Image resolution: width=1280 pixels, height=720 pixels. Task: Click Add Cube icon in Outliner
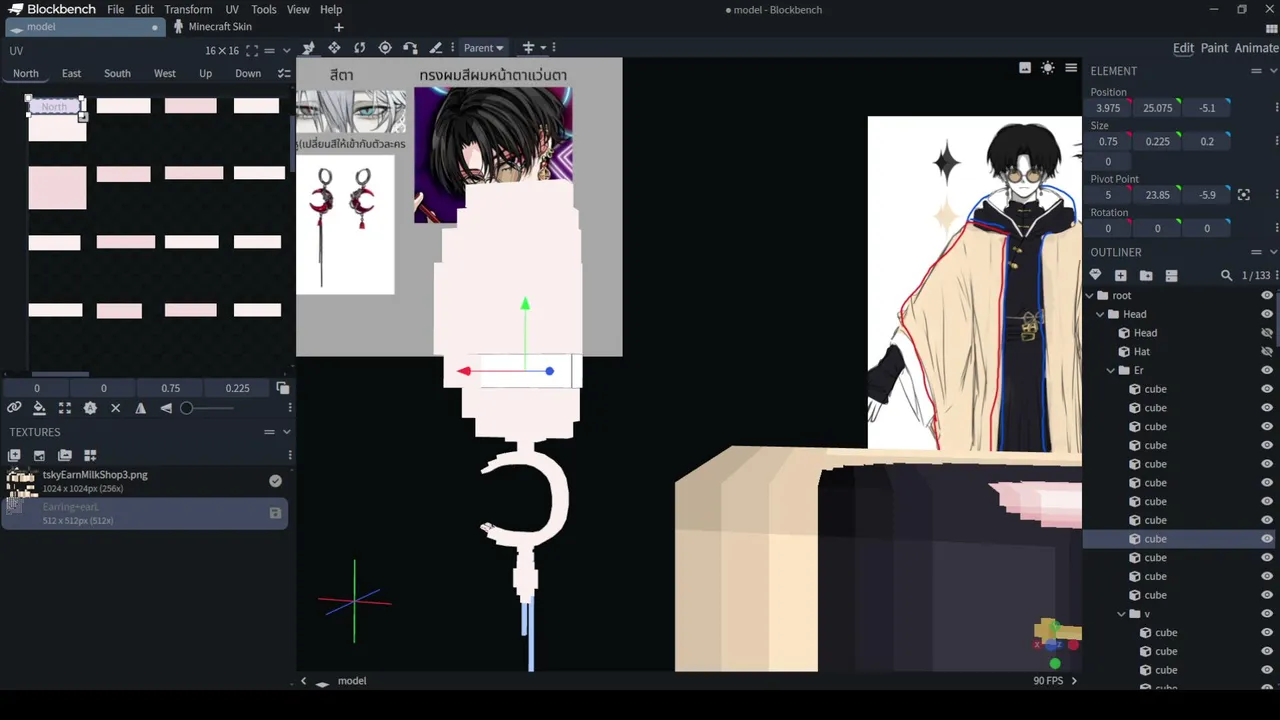(1120, 275)
